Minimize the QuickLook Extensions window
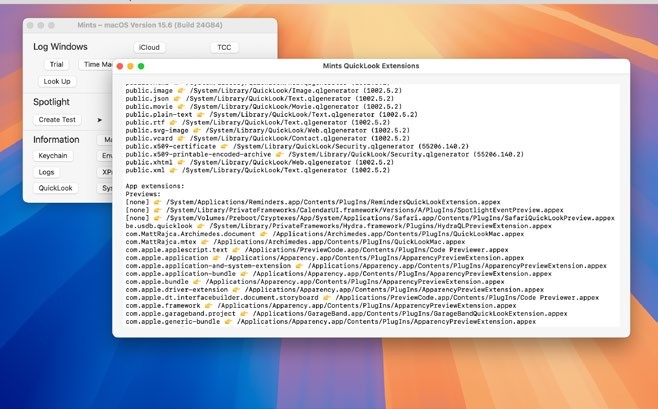658x409 pixels. tap(130, 66)
